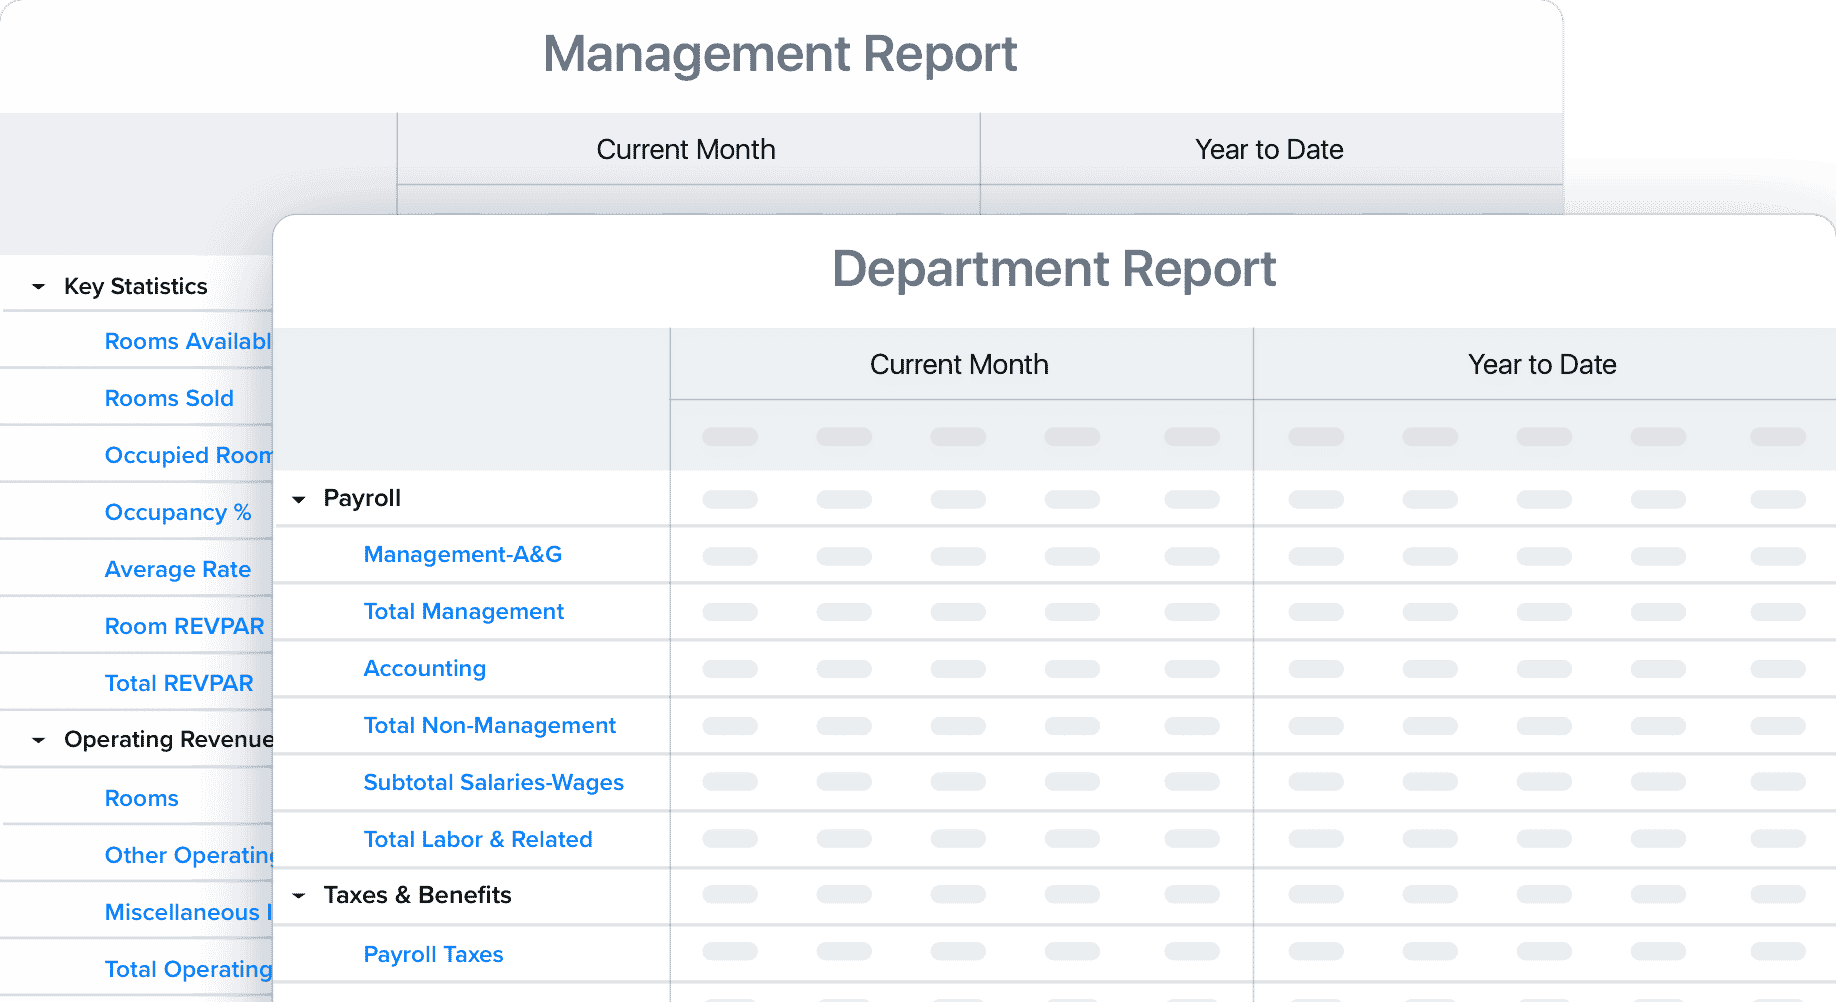This screenshot has height=1002, width=1836.
Task: Open the Rooms revenue link
Action: point(142,798)
